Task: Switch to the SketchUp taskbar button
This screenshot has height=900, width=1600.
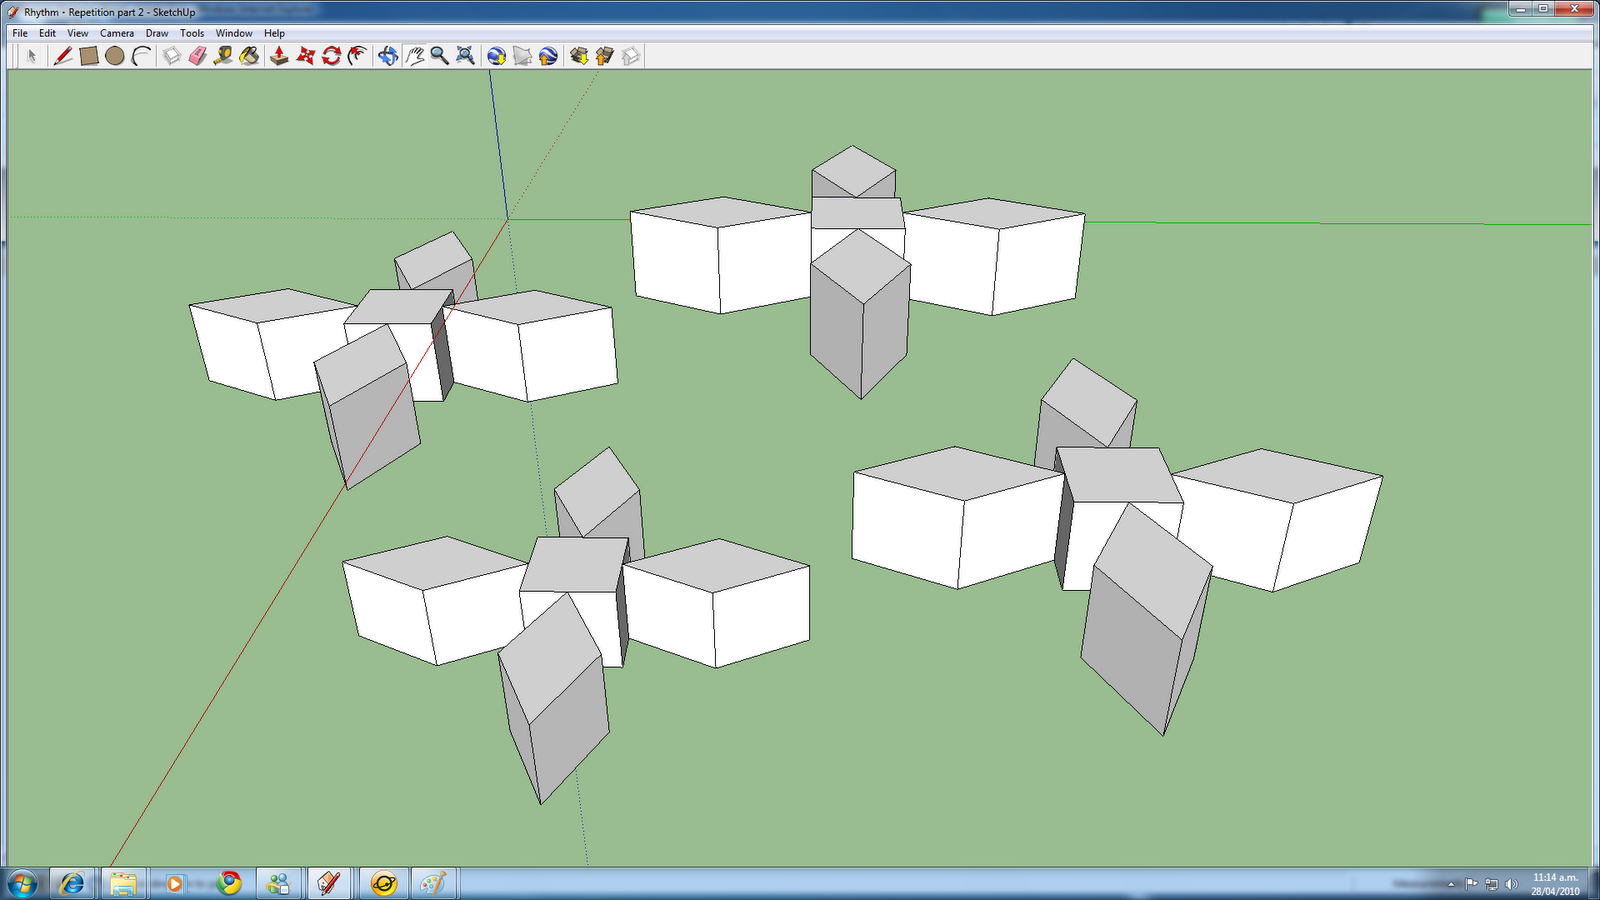Action: click(329, 884)
